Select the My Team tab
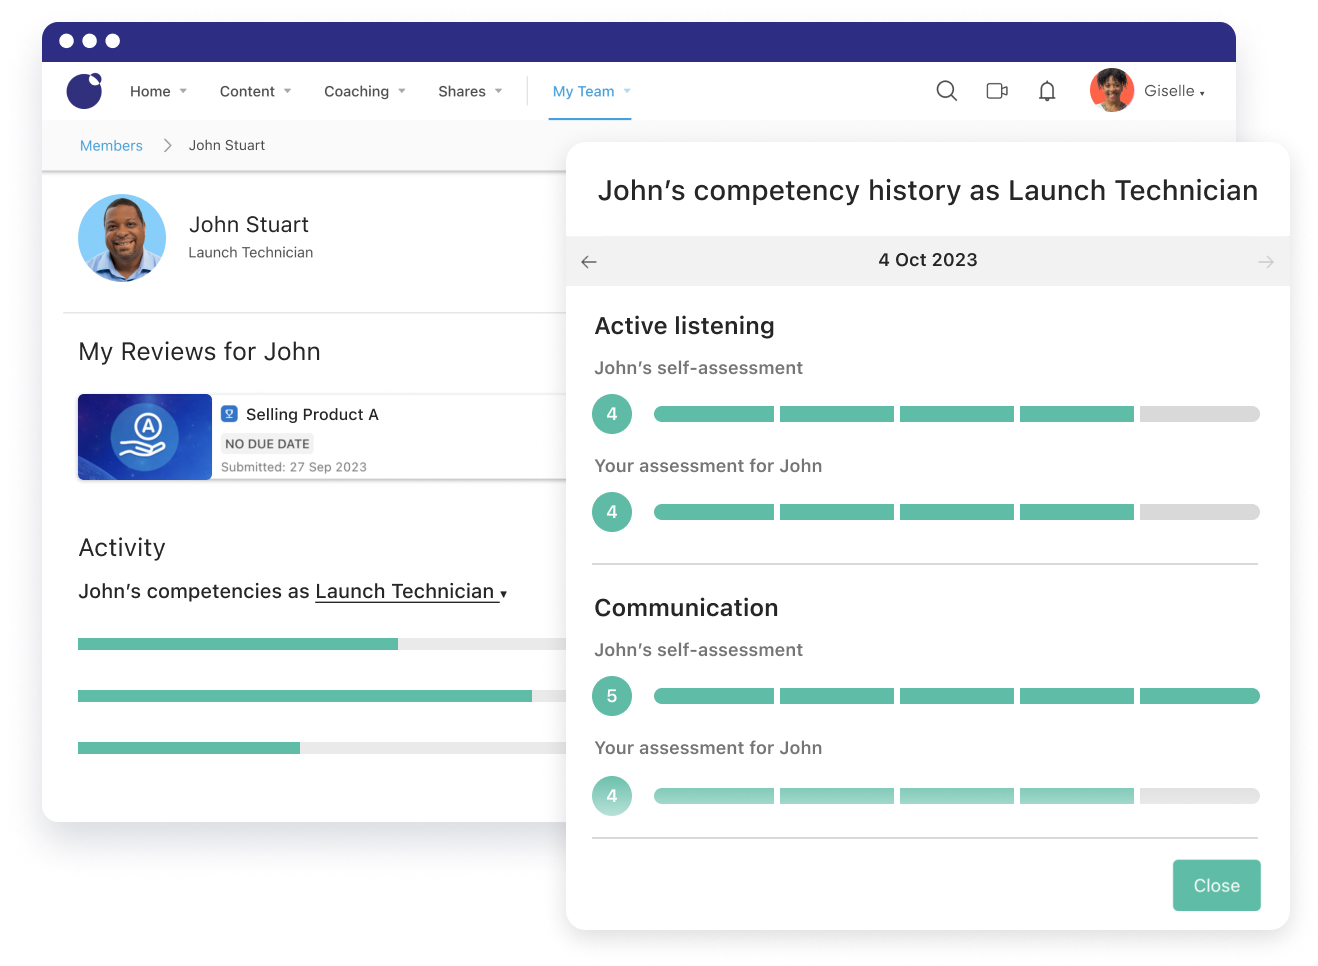Viewport: 1318px width, 966px height. [x=590, y=91]
